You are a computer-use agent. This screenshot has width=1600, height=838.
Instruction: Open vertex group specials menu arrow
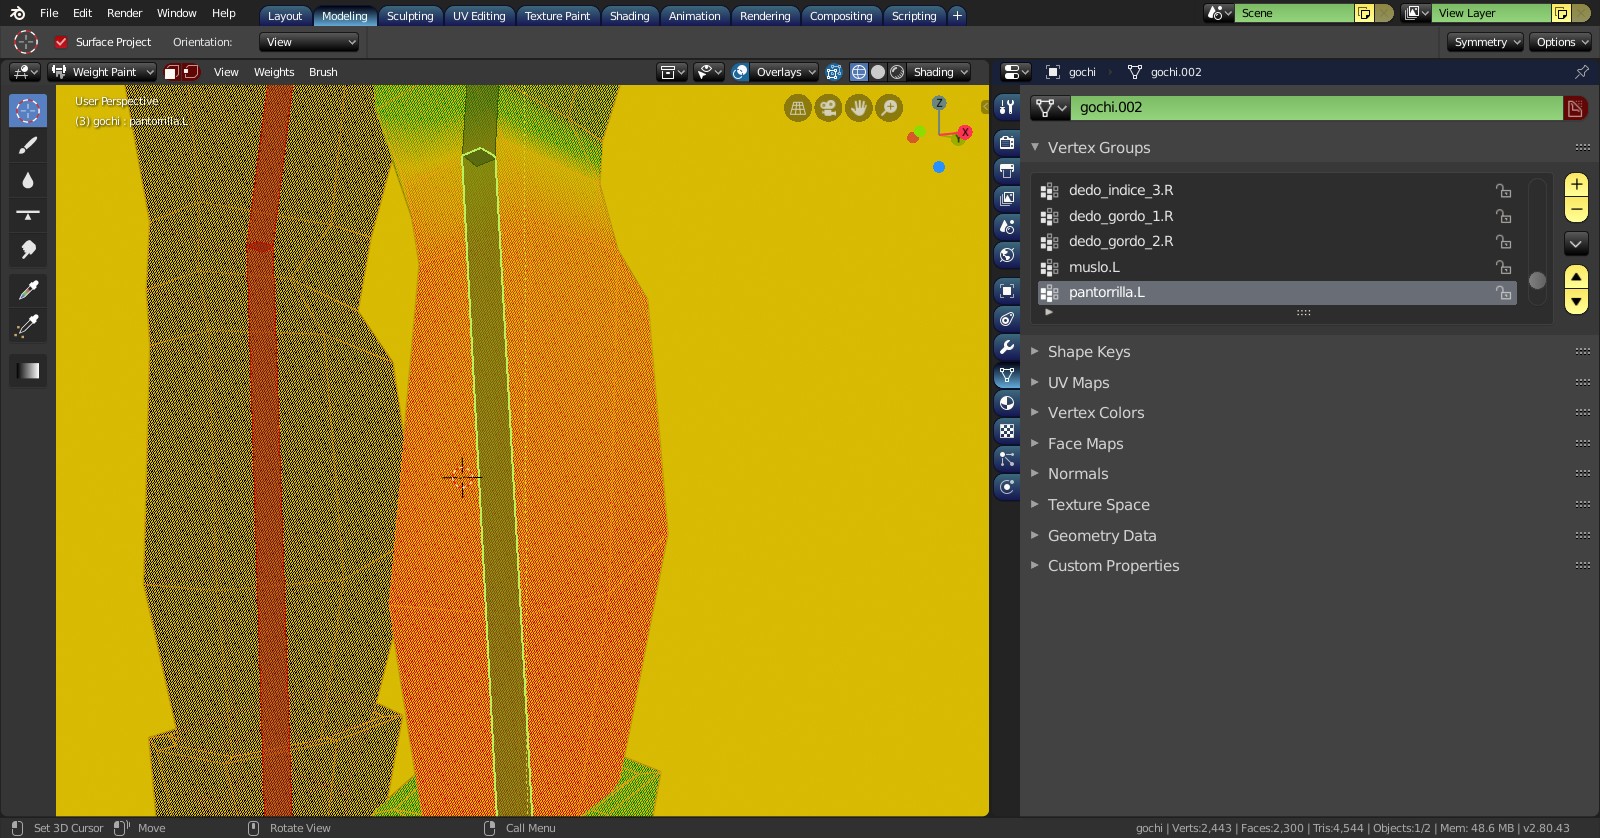1576,243
